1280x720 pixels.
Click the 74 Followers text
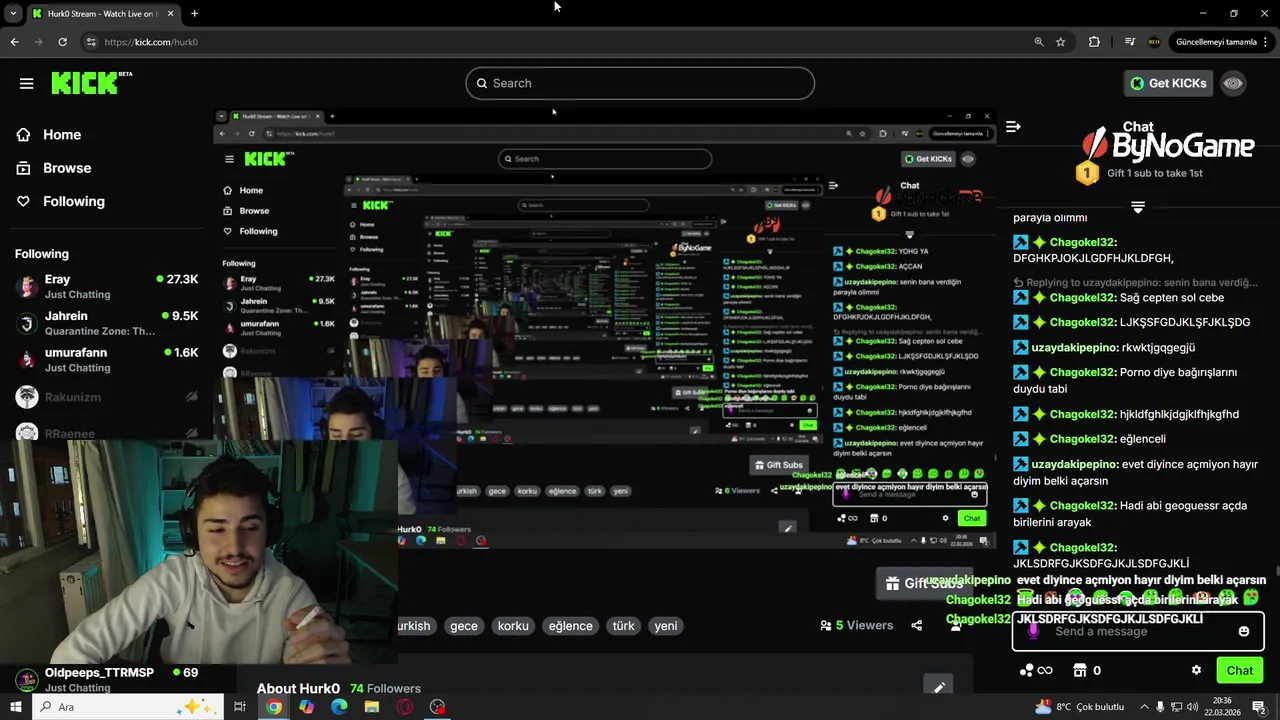[385, 688]
